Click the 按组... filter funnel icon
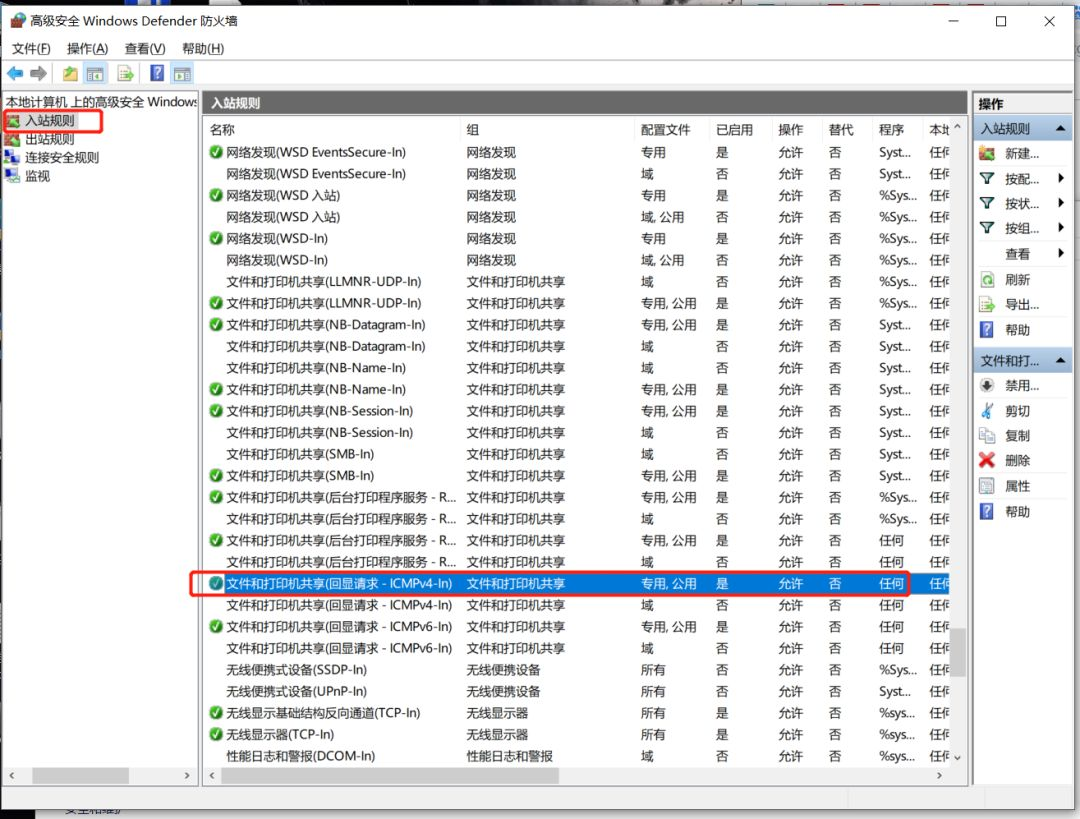1080x819 pixels. pyautogui.click(x=987, y=228)
